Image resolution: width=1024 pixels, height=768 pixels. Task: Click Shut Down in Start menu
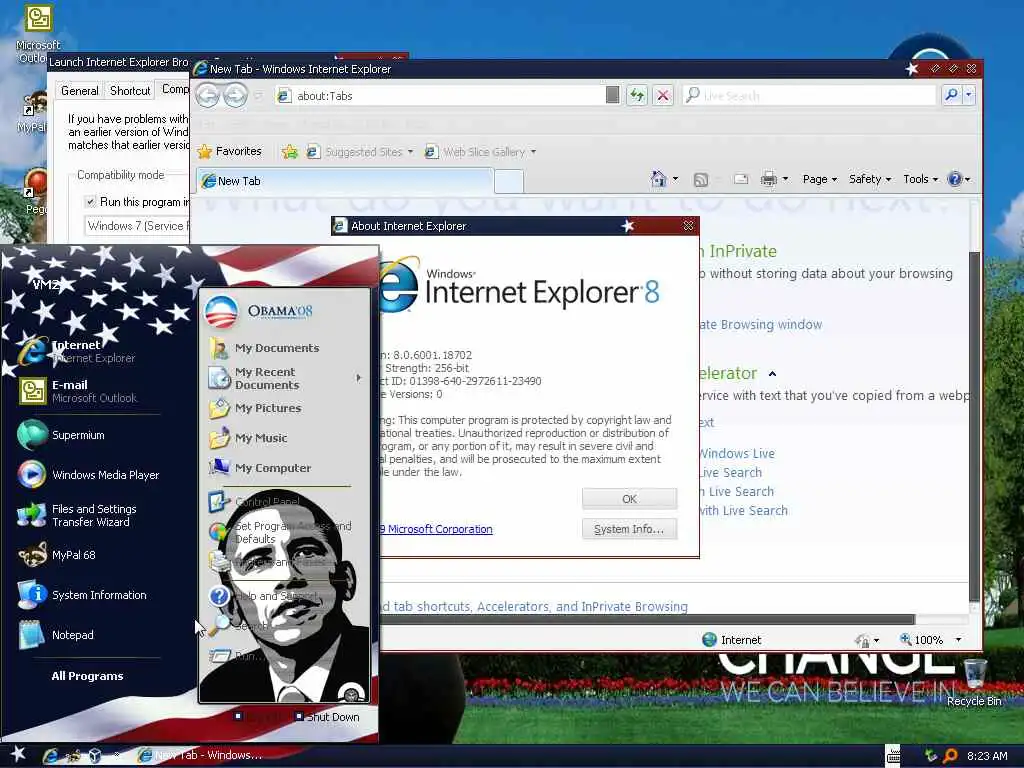[x=327, y=717]
